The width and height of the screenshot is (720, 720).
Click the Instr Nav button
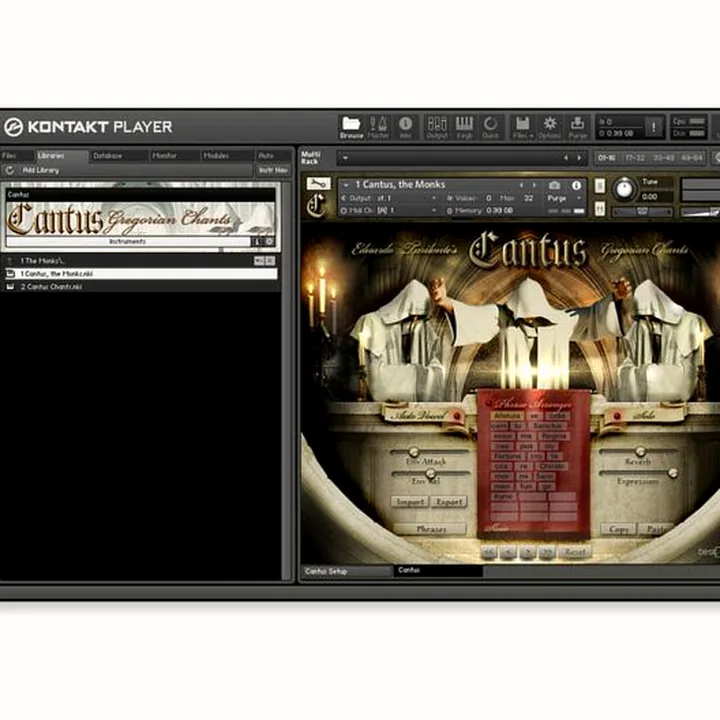point(273,170)
